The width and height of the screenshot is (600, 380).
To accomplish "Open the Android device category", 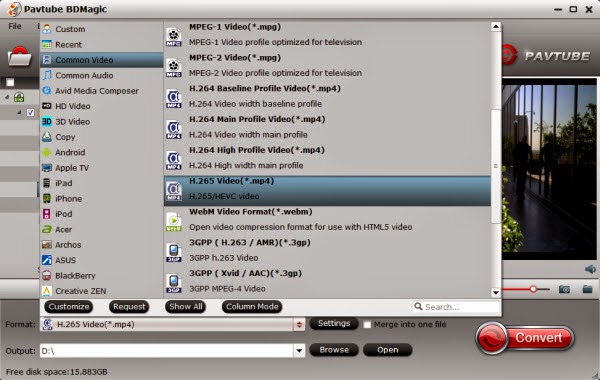I will point(101,152).
